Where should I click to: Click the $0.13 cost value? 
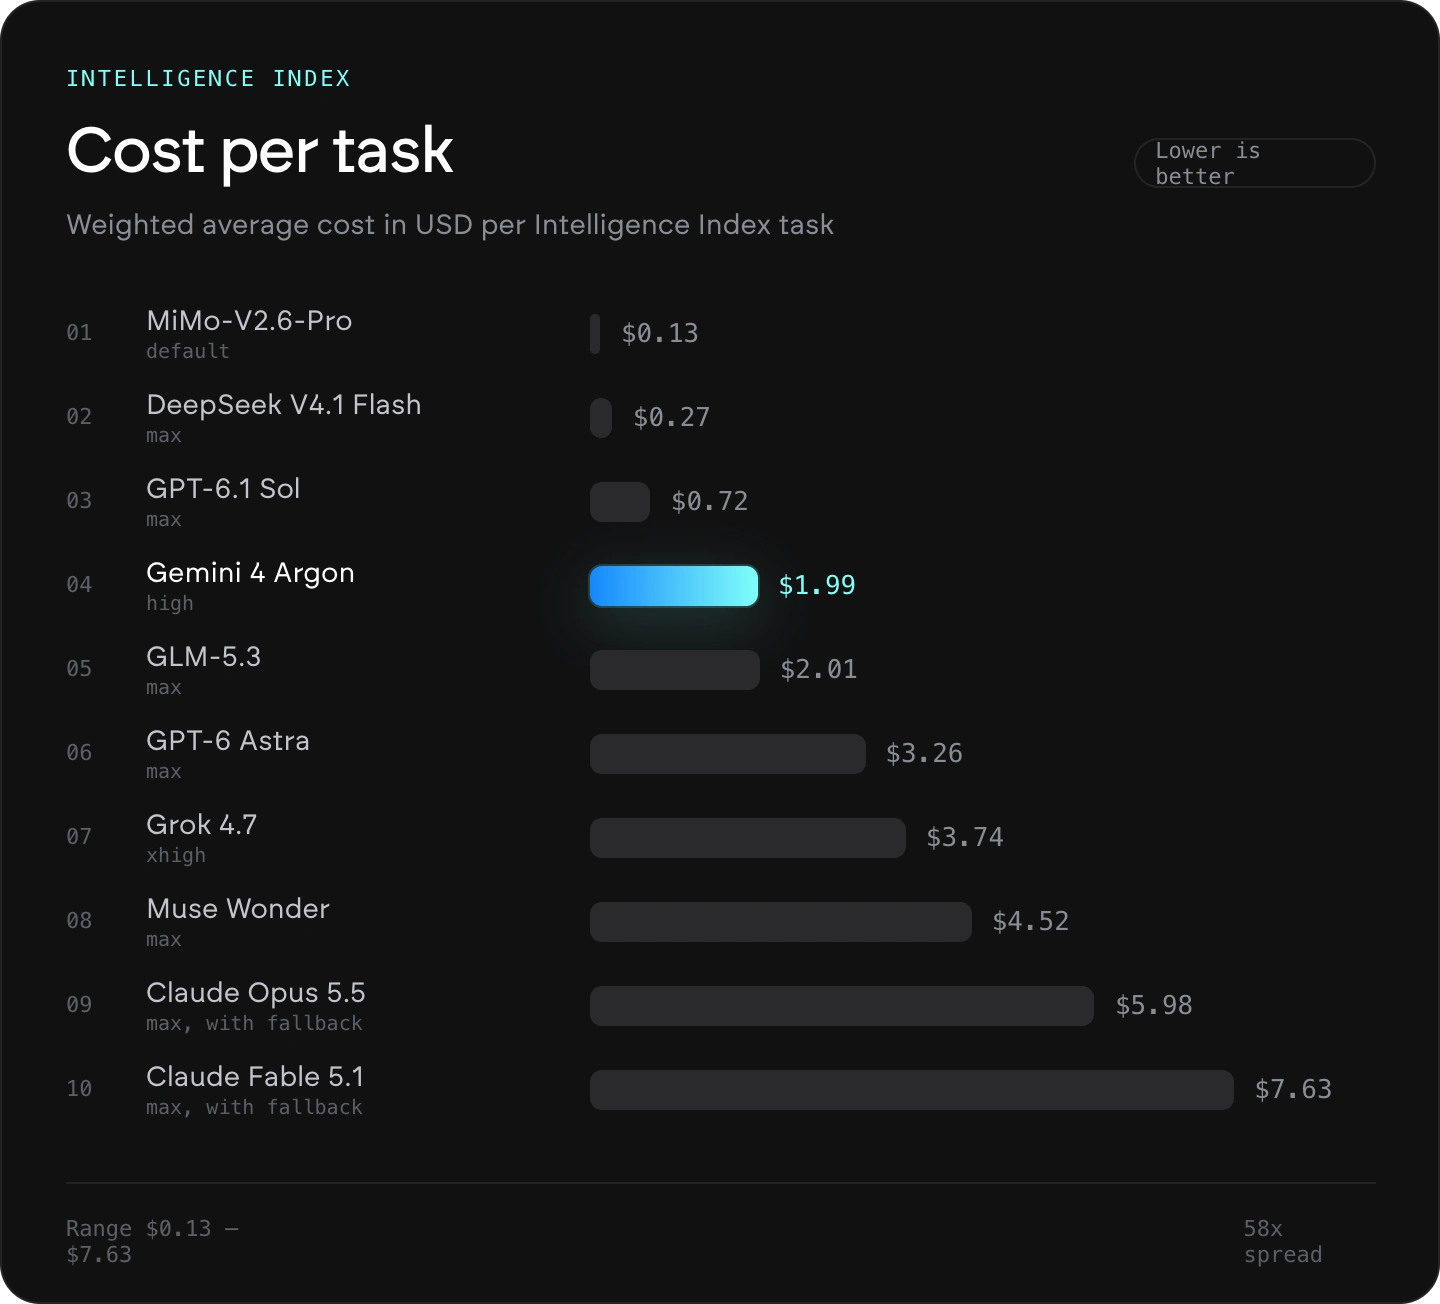pyautogui.click(x=660, y=333)
